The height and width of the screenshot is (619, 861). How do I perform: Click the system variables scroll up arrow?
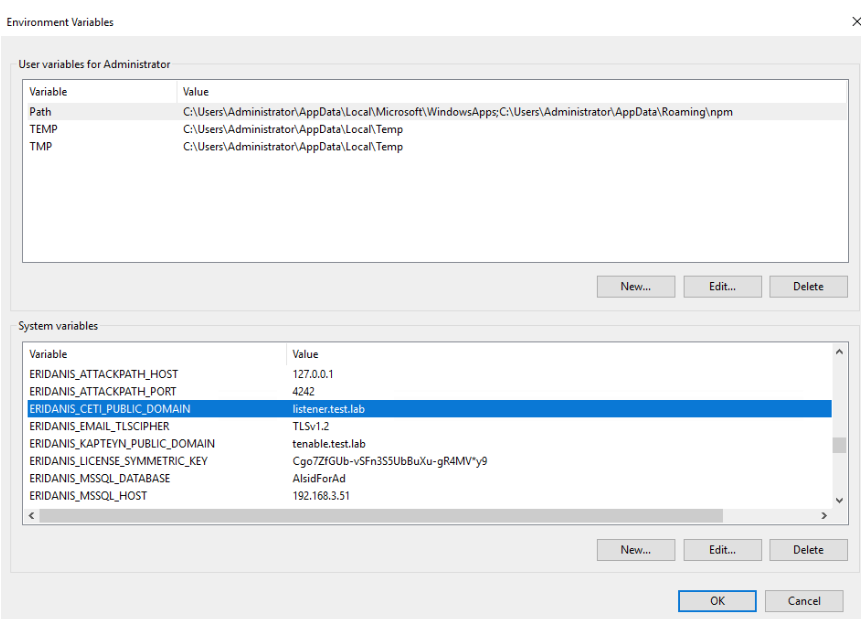pyautogui.click(x=839, y=352)
